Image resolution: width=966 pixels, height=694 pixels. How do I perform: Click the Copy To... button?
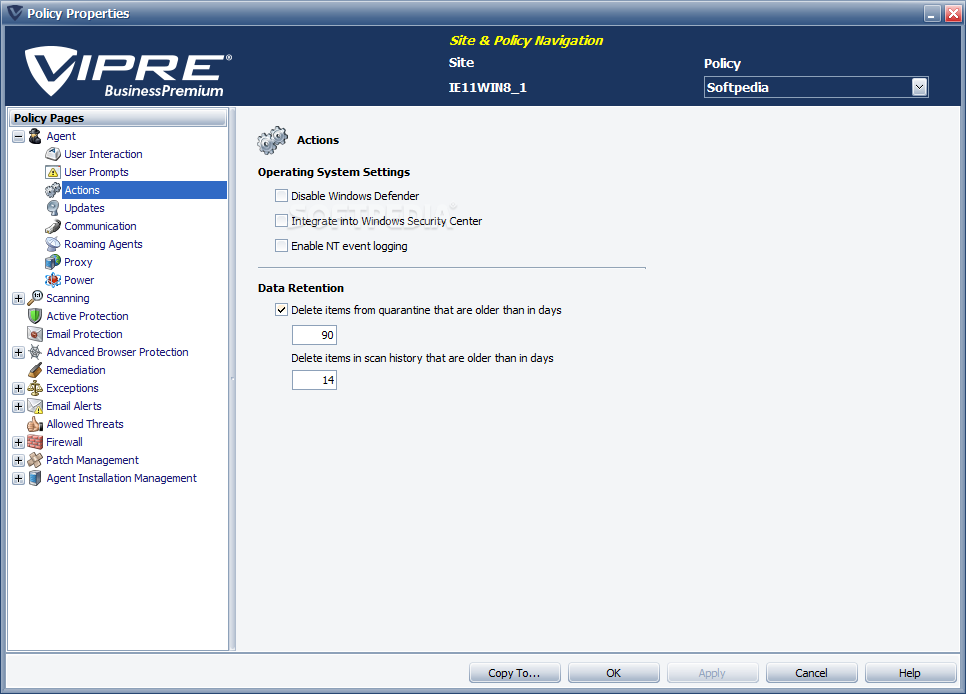point(514,673)
